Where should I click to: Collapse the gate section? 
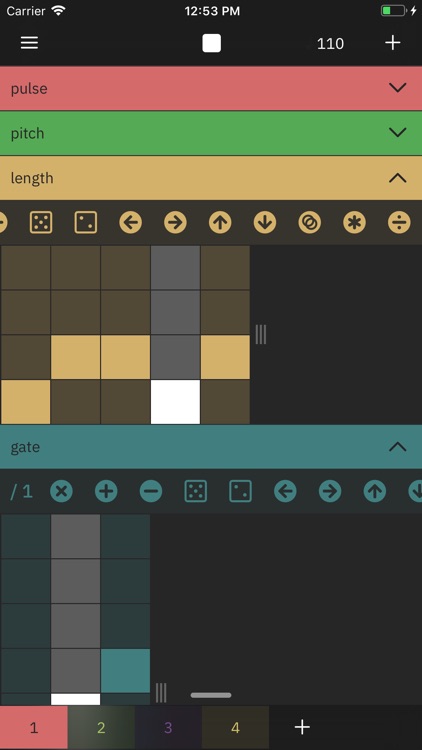pos(211,447)
